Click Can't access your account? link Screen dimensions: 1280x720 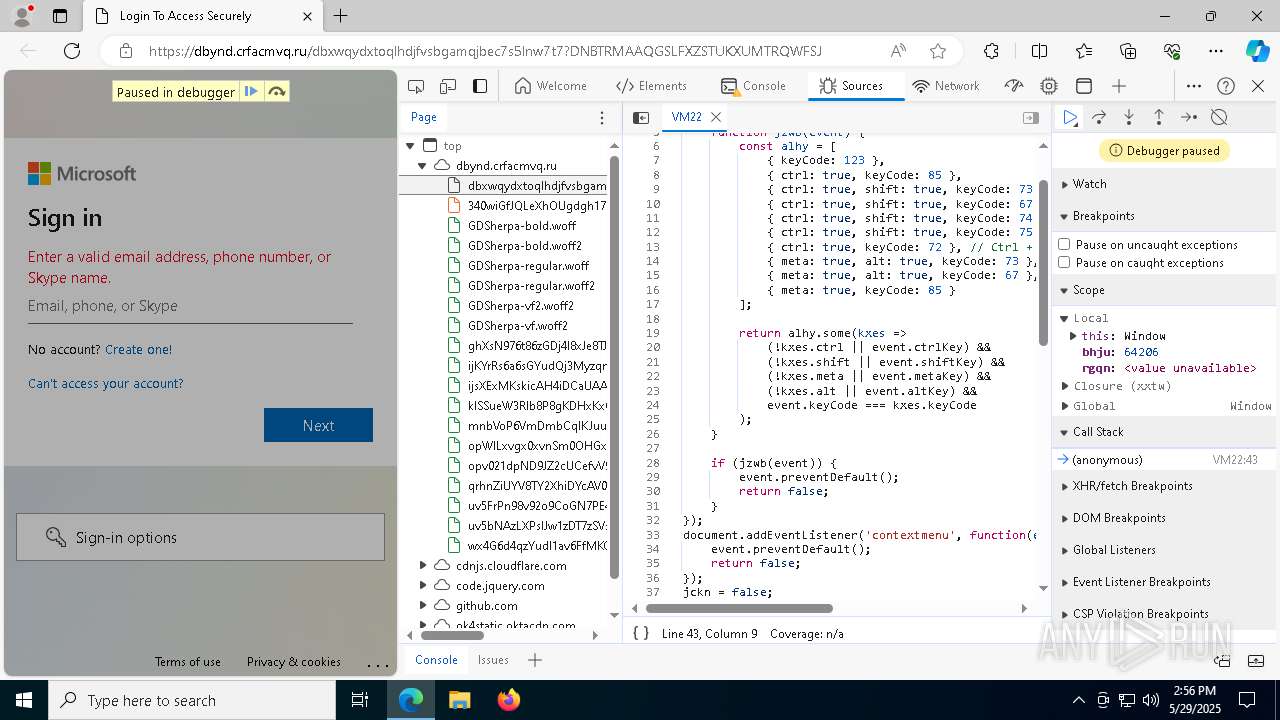[106, 383]
